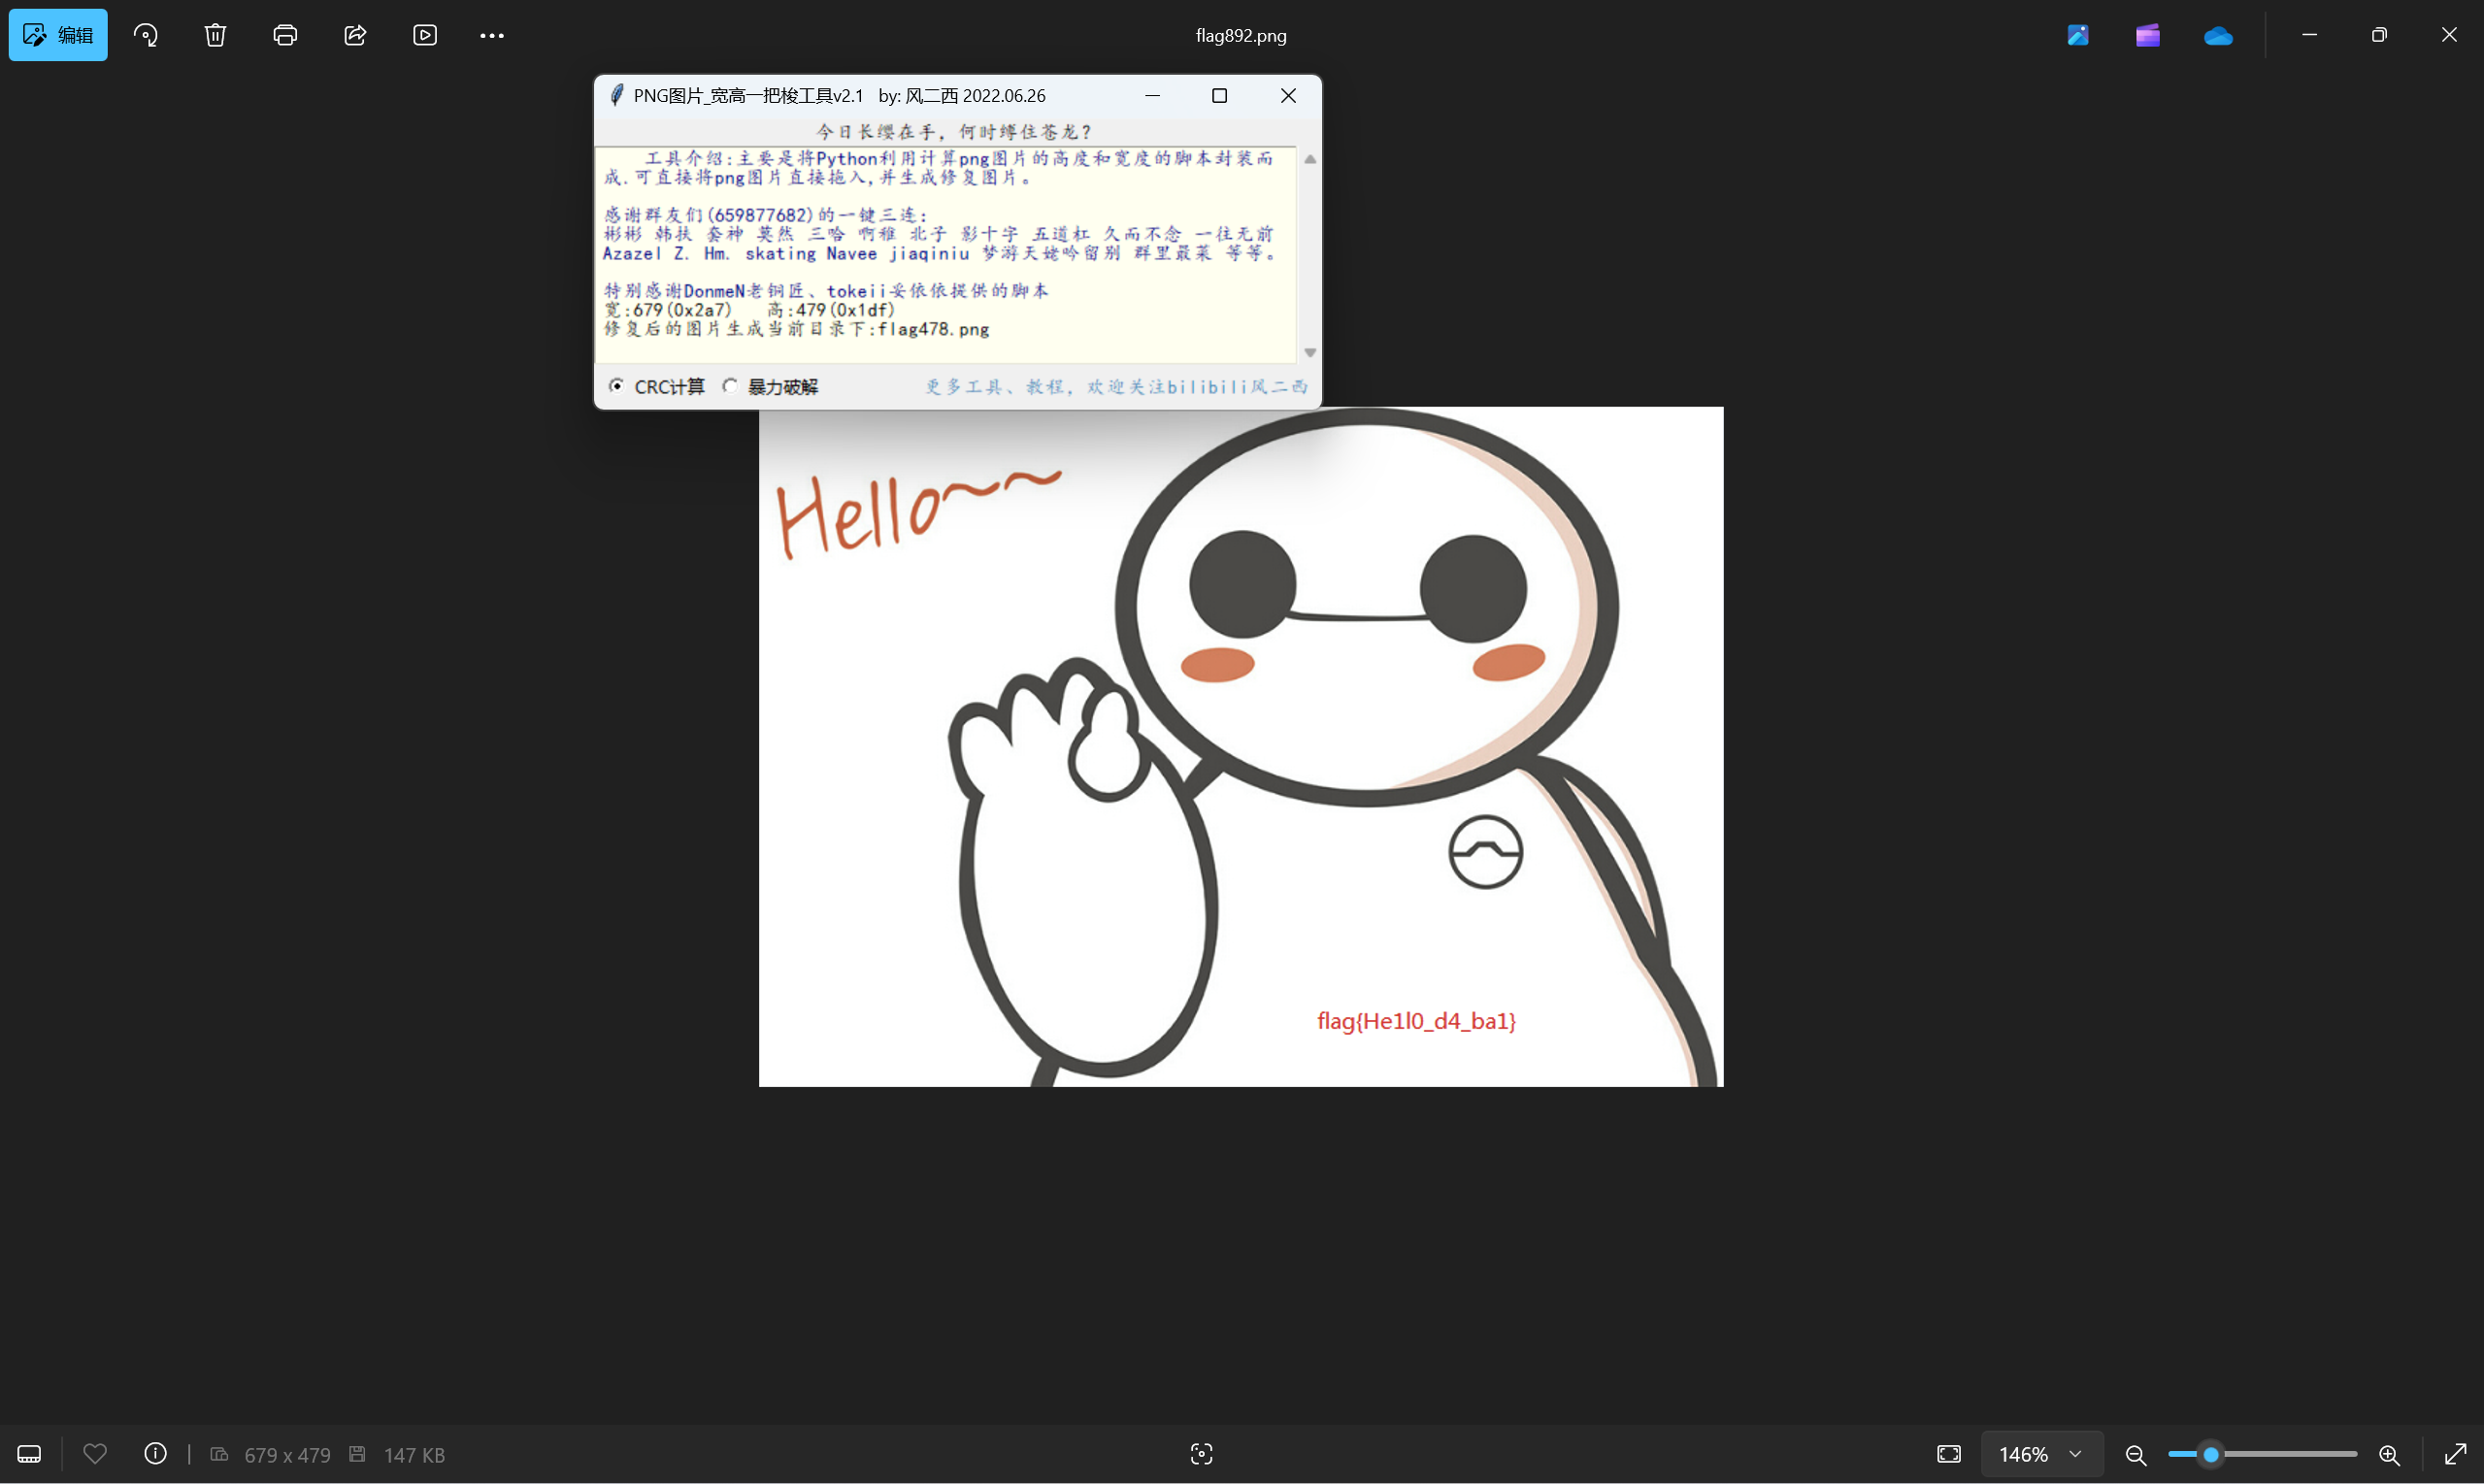Click the red flag text in the image
Screen dimensions: 2484x1484
[1417, 1021]
